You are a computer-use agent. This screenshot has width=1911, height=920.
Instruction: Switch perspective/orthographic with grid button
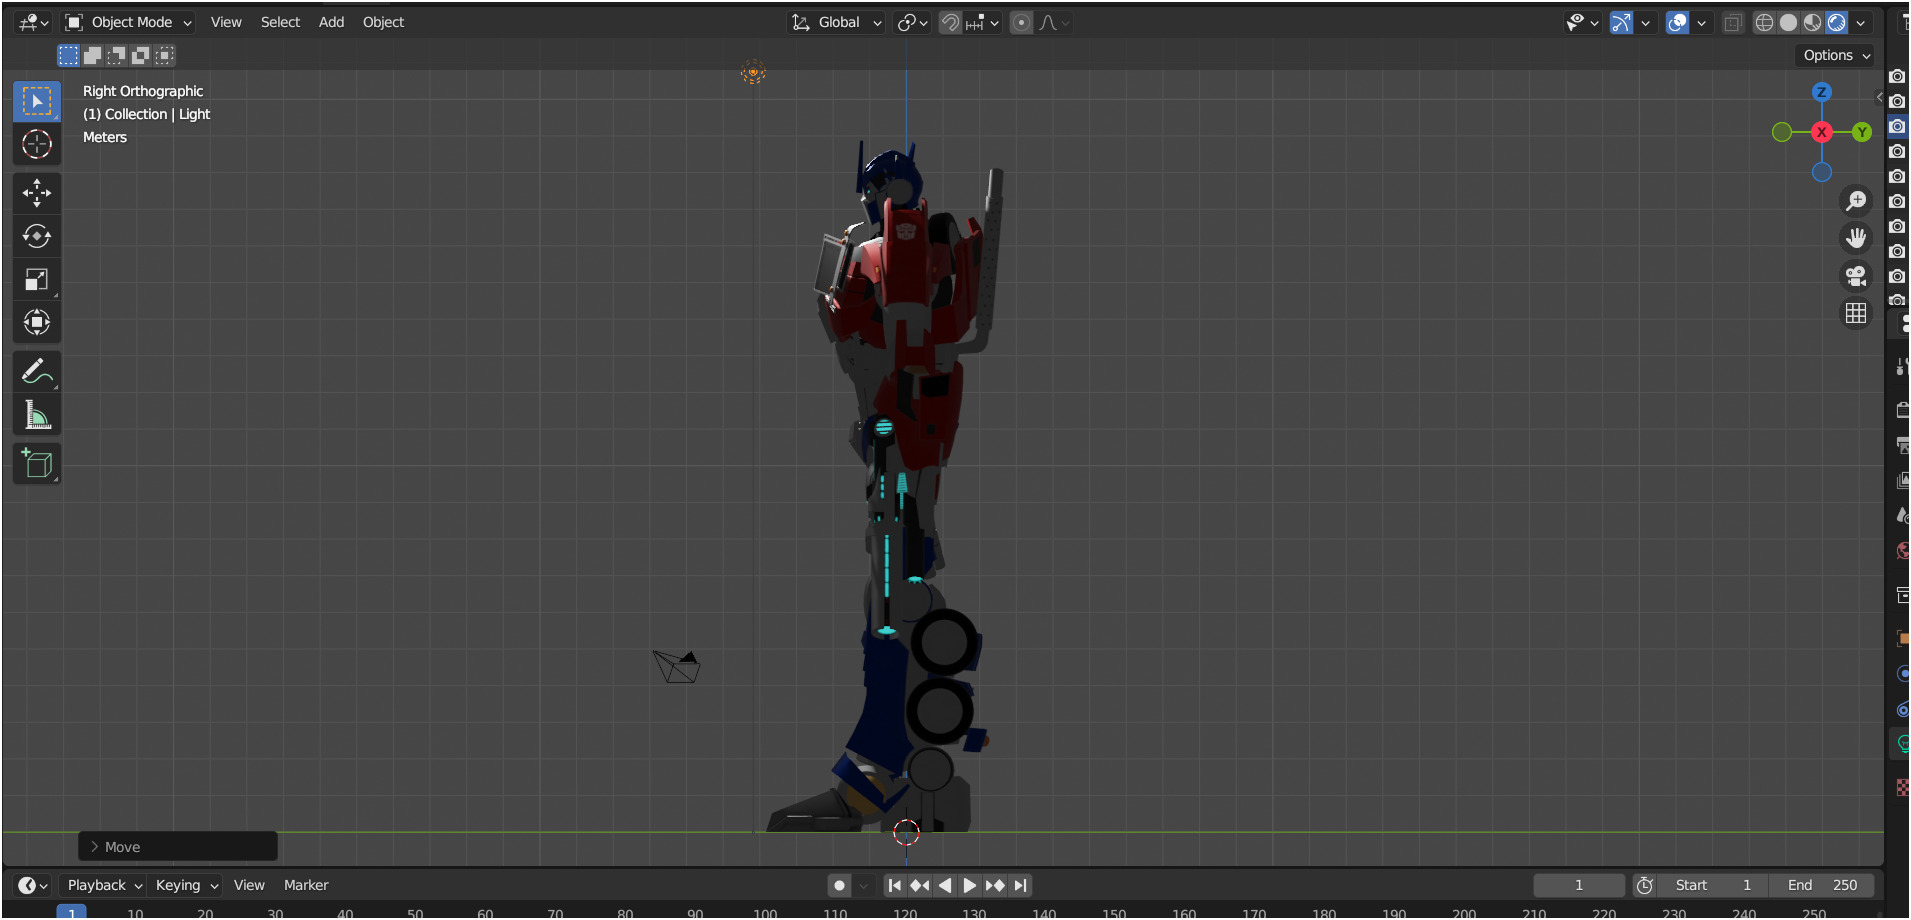[x=1856, y=314]
